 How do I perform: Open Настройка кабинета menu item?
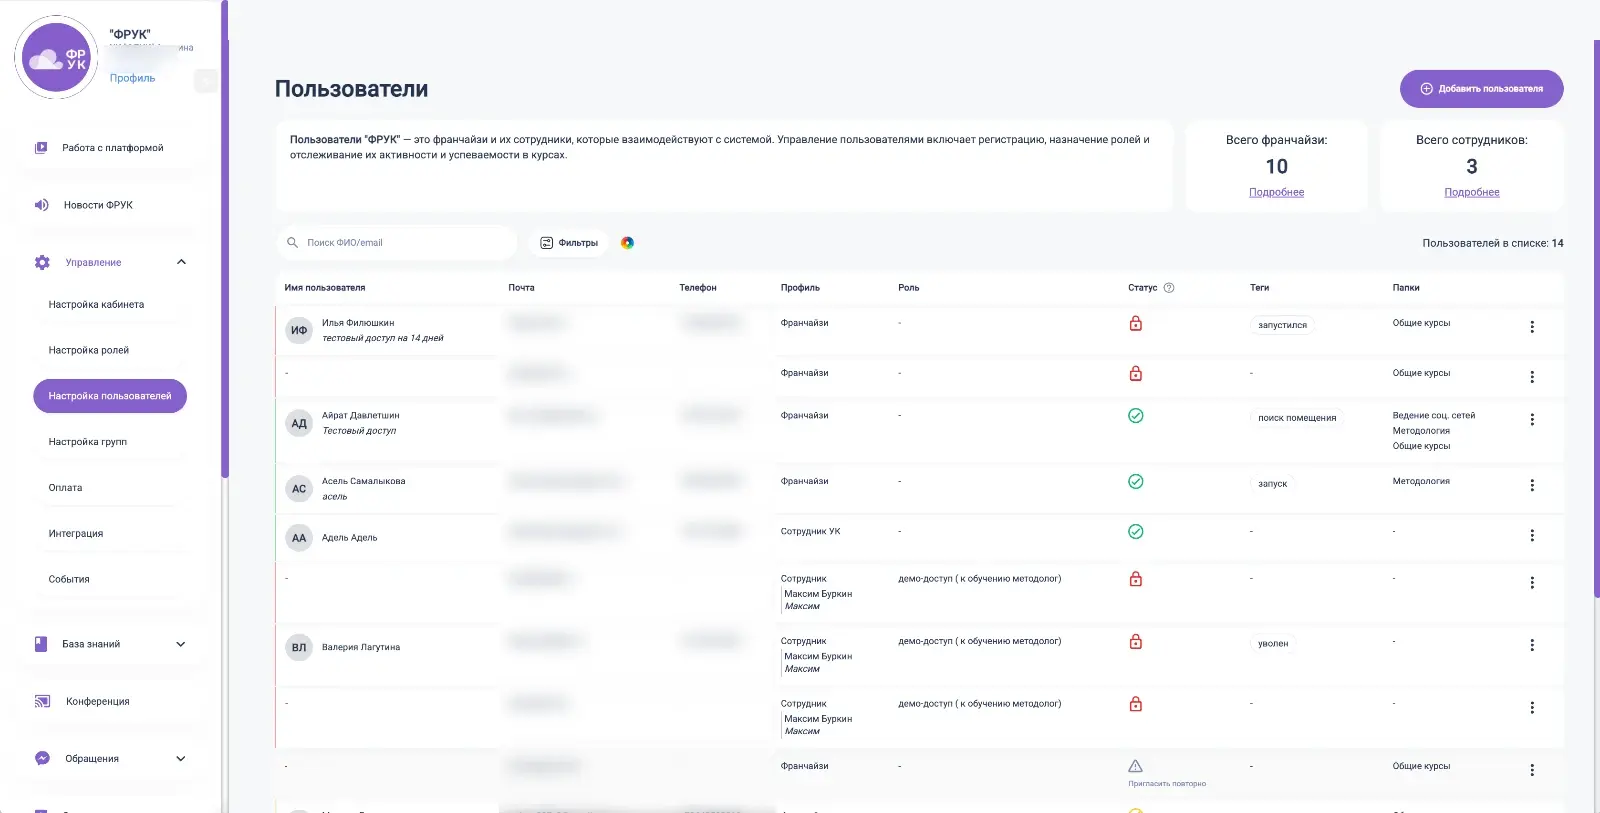pyautogui.click(x=96, y=305)
